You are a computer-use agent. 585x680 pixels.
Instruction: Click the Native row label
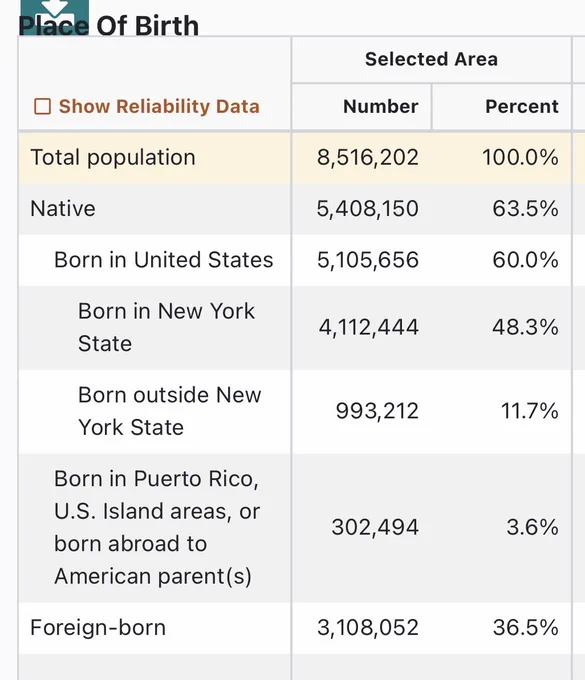point(63,209)
